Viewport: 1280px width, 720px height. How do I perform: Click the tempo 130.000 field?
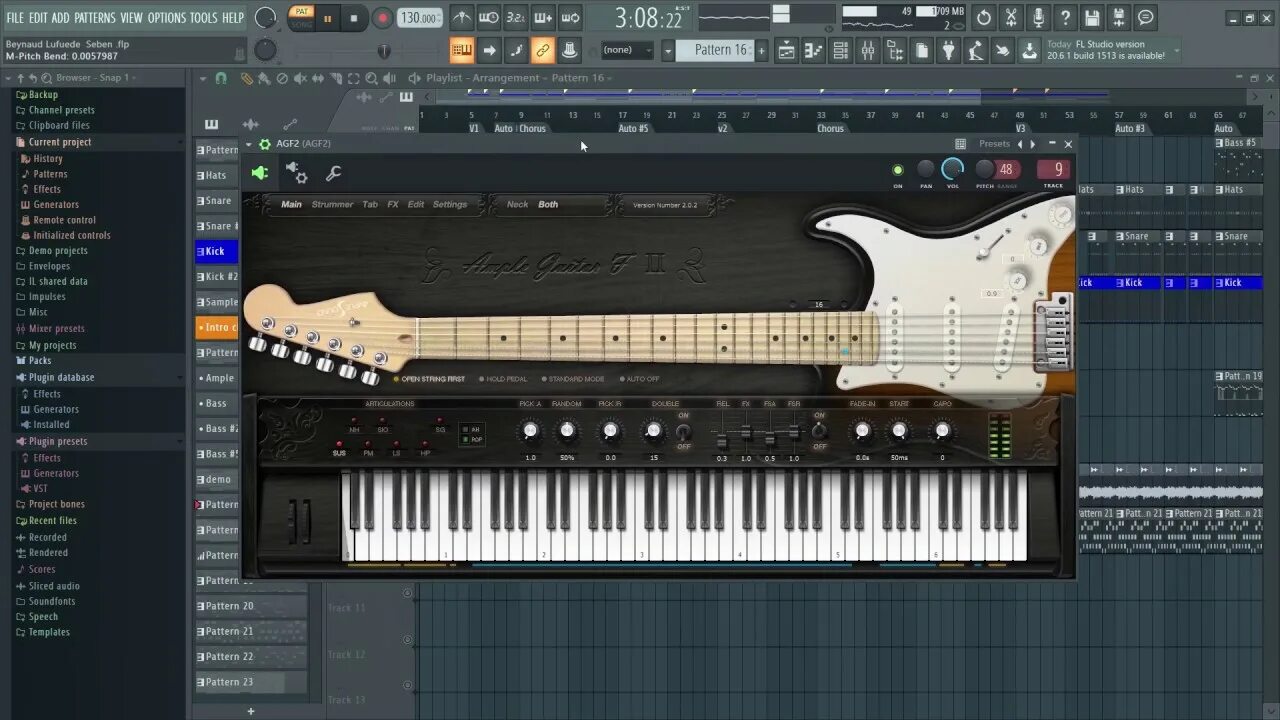click(x=420, y=18)
